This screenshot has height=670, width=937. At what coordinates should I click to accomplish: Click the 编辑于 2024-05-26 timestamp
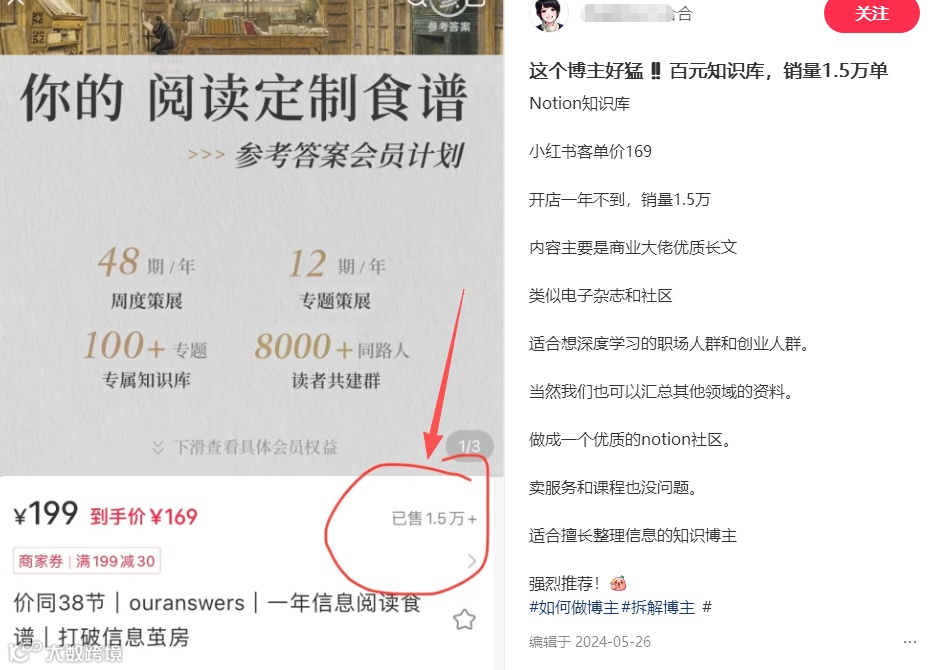[x=590, y=642]
